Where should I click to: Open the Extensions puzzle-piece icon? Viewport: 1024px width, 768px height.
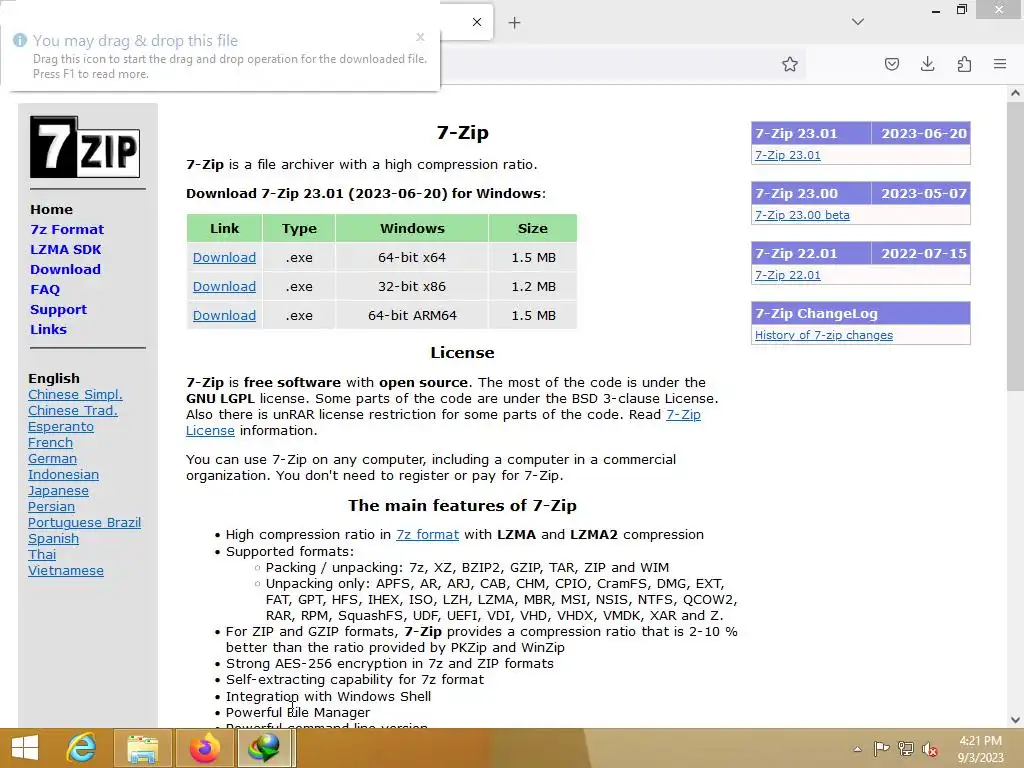click(964, 64)
